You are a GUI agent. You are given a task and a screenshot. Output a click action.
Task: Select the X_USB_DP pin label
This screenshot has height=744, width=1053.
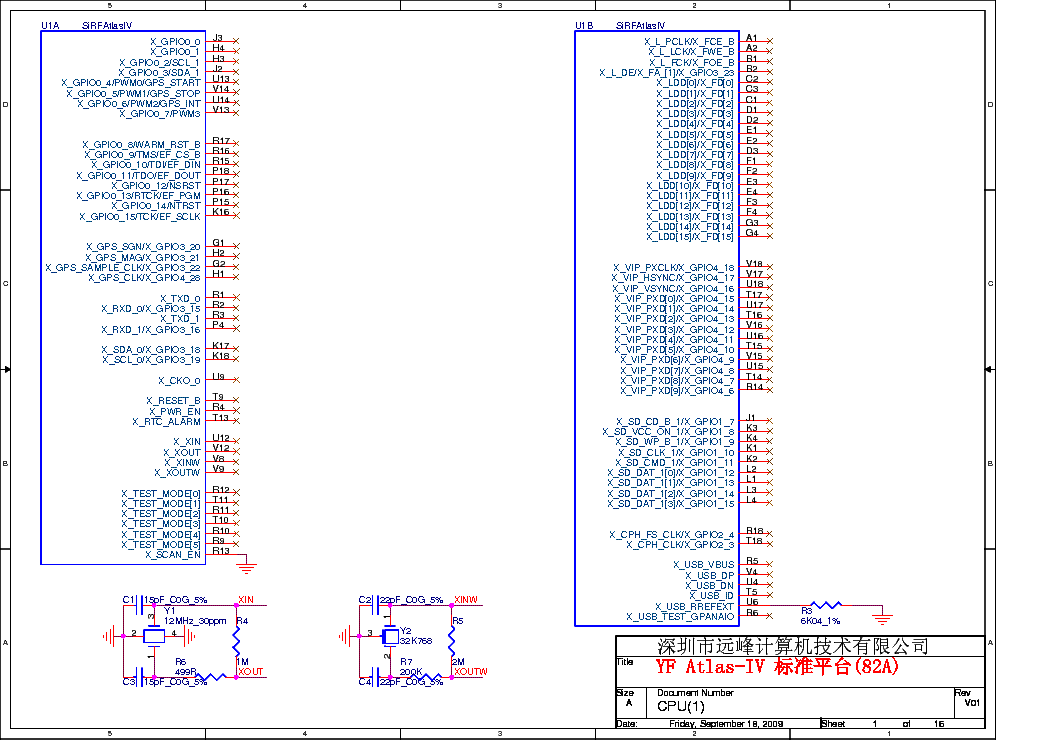click(x=710, y=575)
